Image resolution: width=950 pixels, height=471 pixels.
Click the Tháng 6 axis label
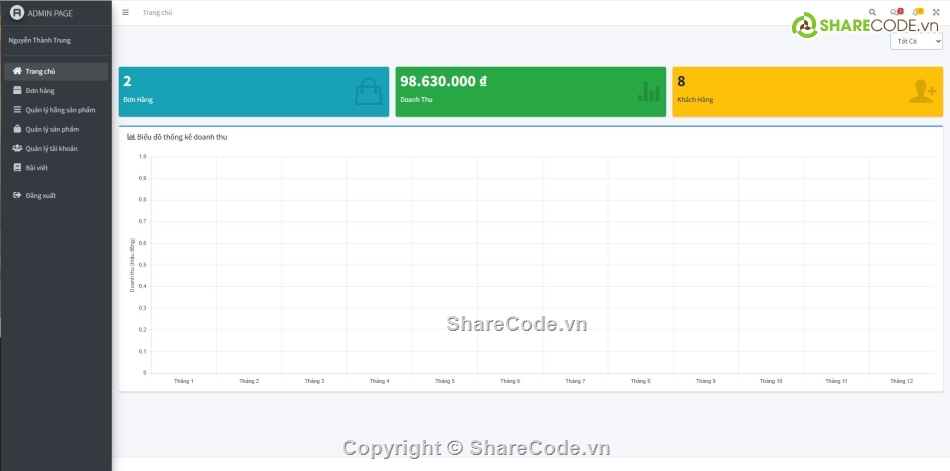pos(510,381)
